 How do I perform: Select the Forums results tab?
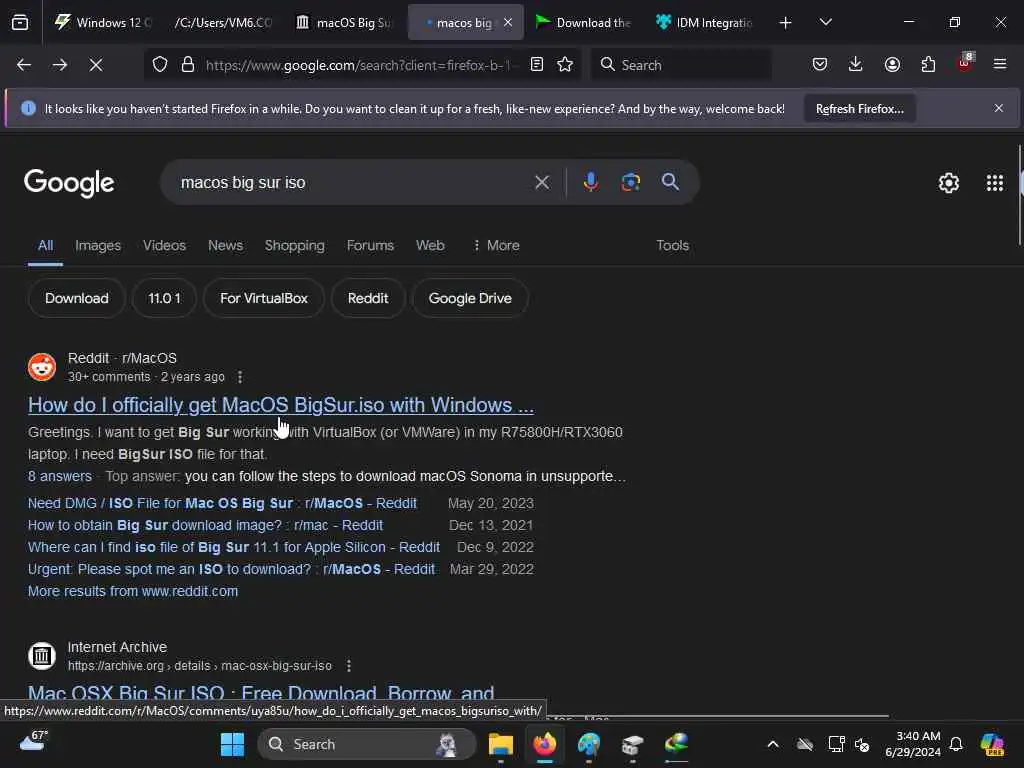point(370,246)
